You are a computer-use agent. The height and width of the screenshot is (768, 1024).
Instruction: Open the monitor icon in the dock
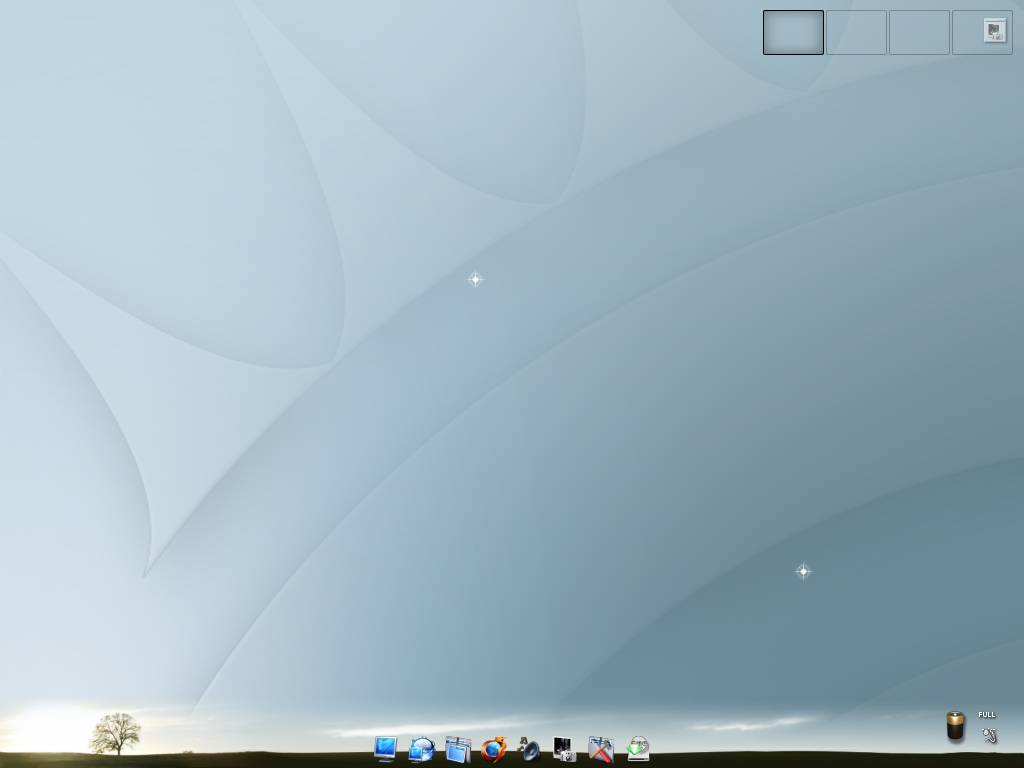click(x=385, y=748)
